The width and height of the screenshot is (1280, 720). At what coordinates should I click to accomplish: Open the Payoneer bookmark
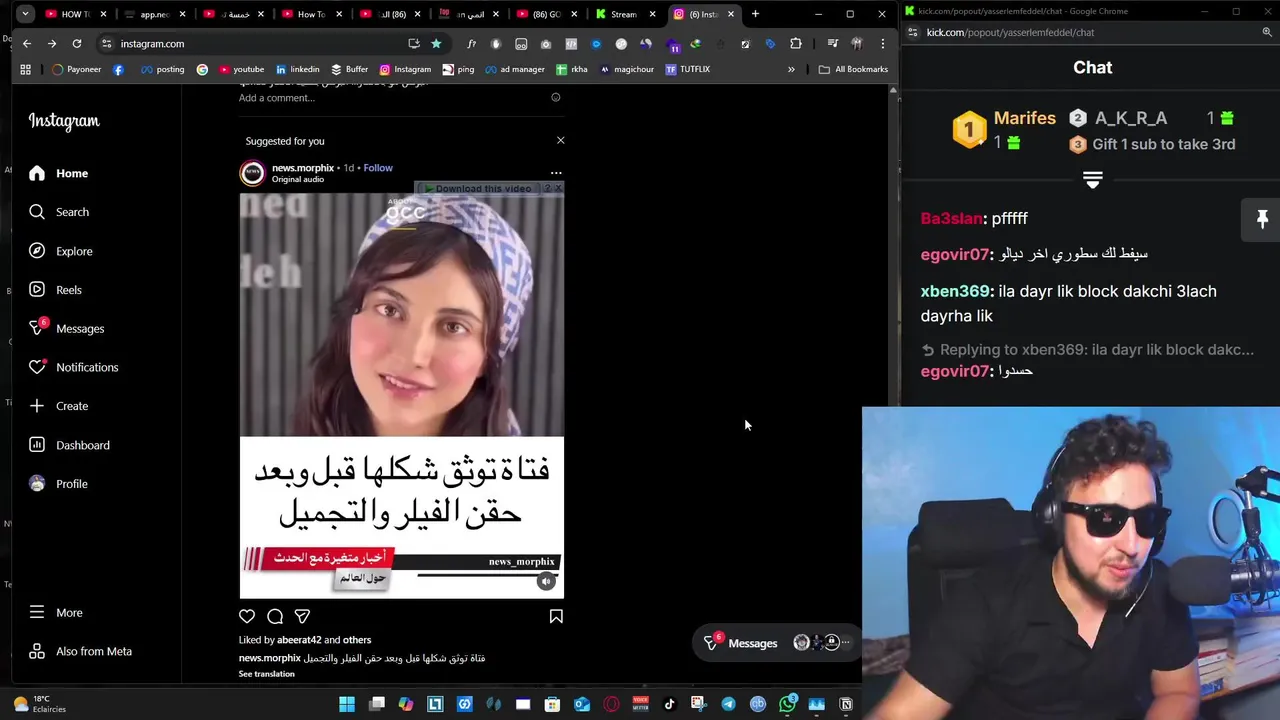click(76, 69)
